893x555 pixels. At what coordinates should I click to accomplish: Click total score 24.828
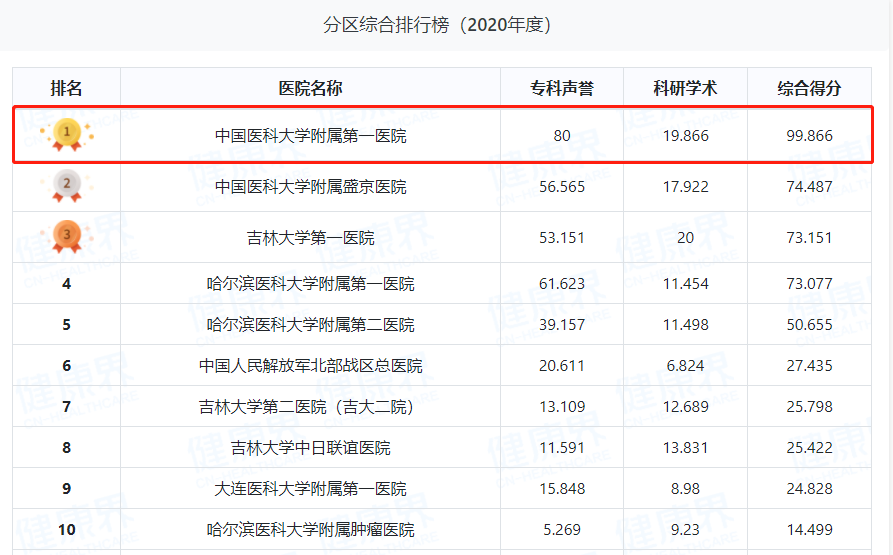click(x=809, y=488)
